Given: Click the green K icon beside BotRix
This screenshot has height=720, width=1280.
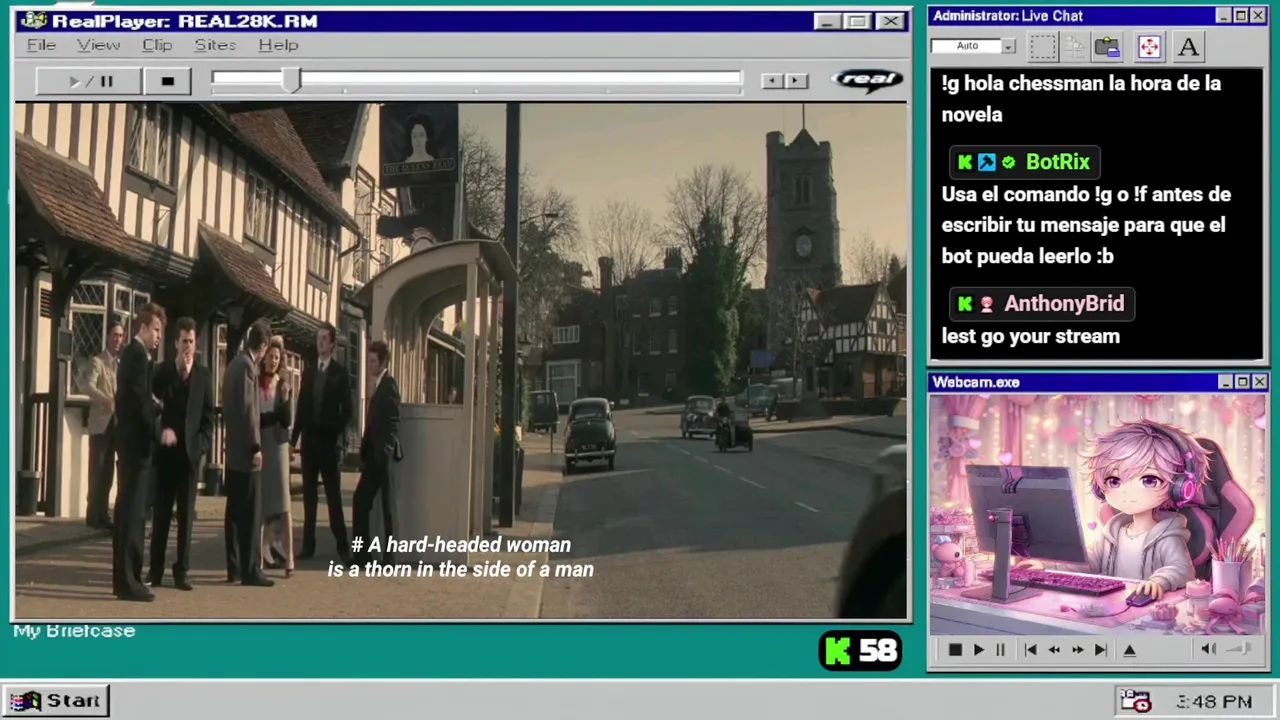Looking at the screenshot, I should (x=965, y=162).
